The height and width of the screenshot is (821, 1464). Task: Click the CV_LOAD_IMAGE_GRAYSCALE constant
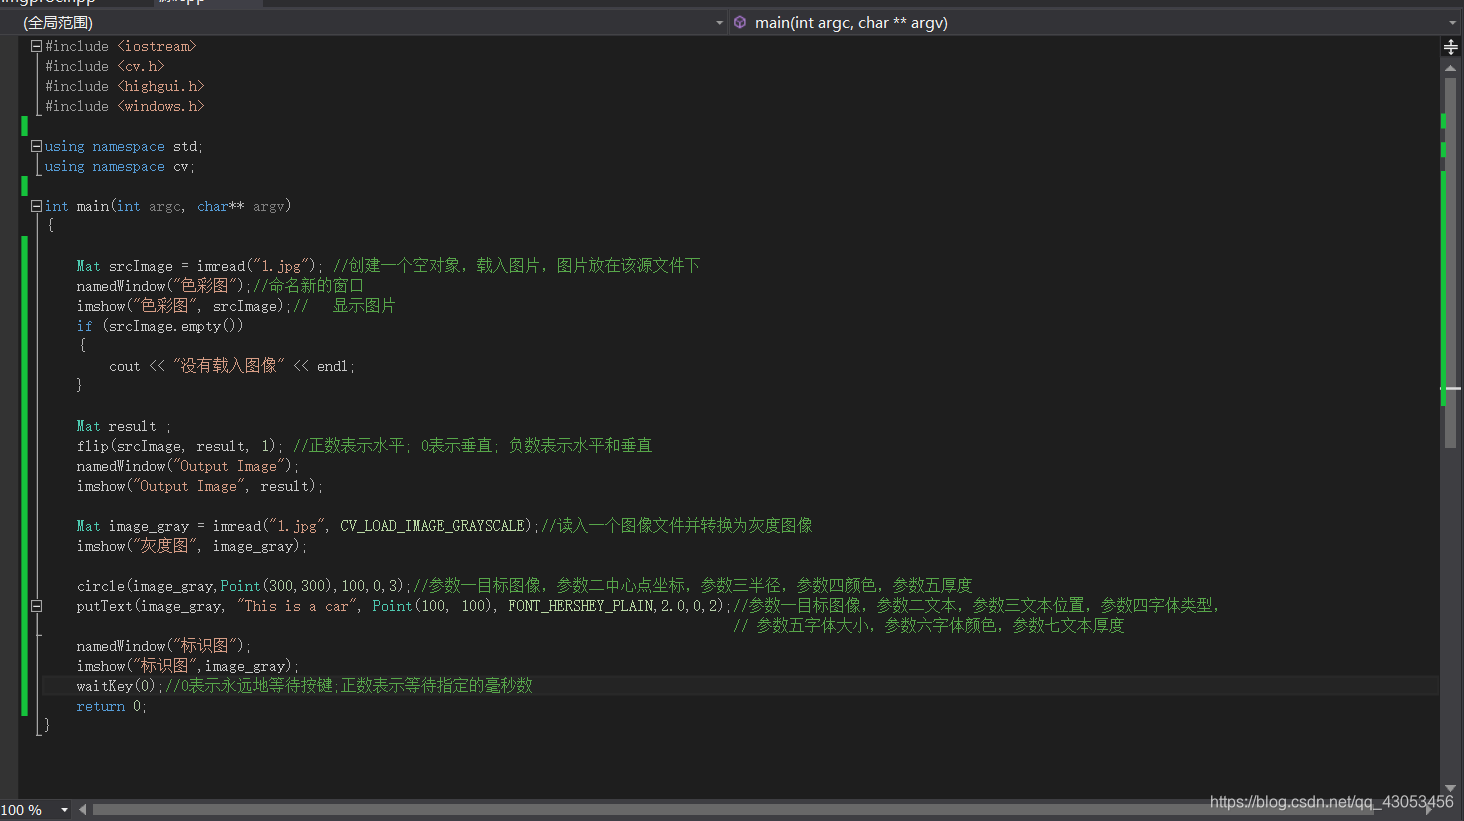pyautogui.click(x=432, y=526)
